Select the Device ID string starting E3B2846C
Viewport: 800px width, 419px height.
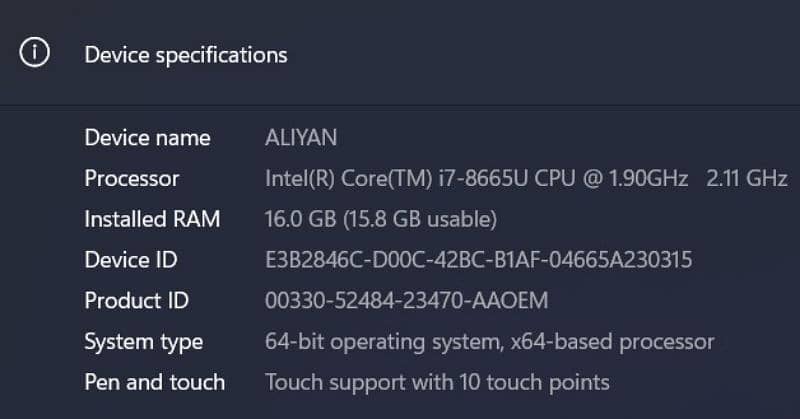click(x=478, y=260)
